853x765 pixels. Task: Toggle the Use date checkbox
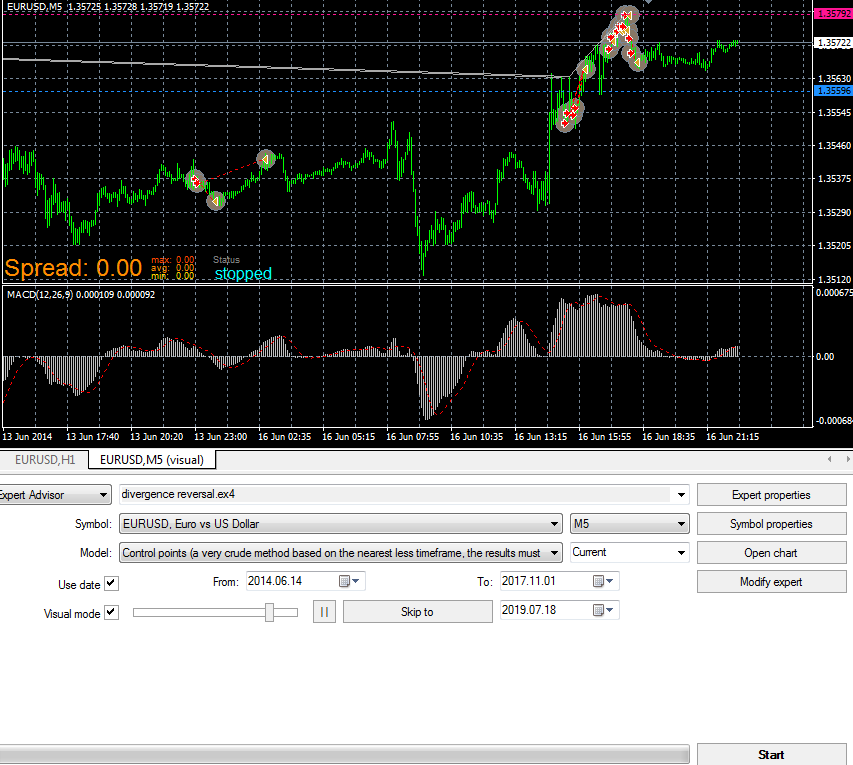pos(111,583)
